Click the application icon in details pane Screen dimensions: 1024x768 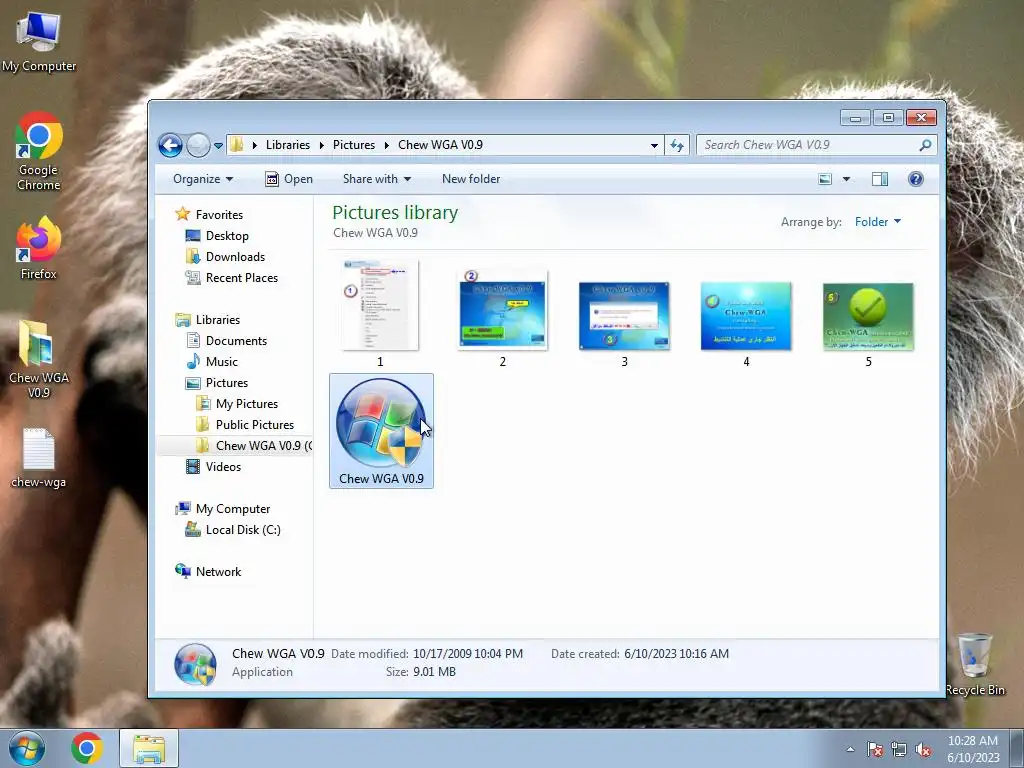tap(195, 664)
